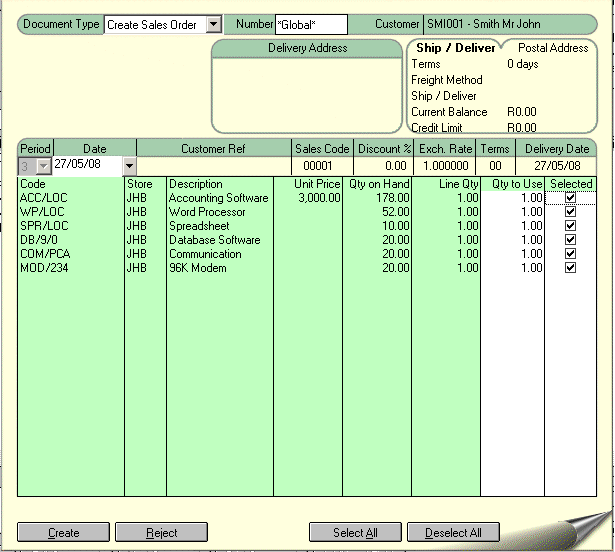Click the Spreadsheet description

(199, 226)
